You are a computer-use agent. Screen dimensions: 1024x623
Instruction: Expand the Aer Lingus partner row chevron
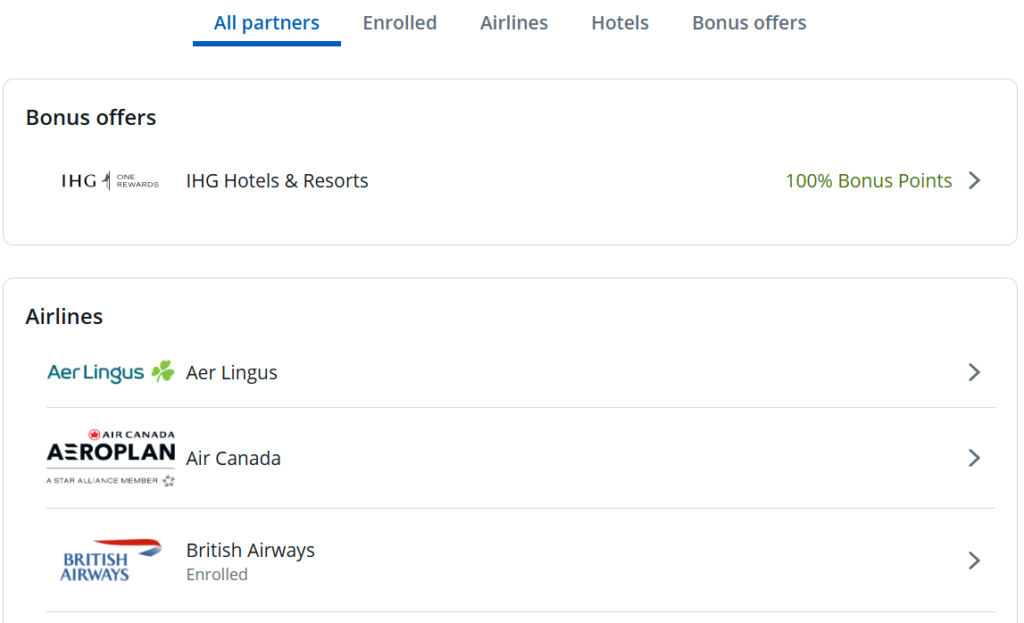click(x=974, y=372)
